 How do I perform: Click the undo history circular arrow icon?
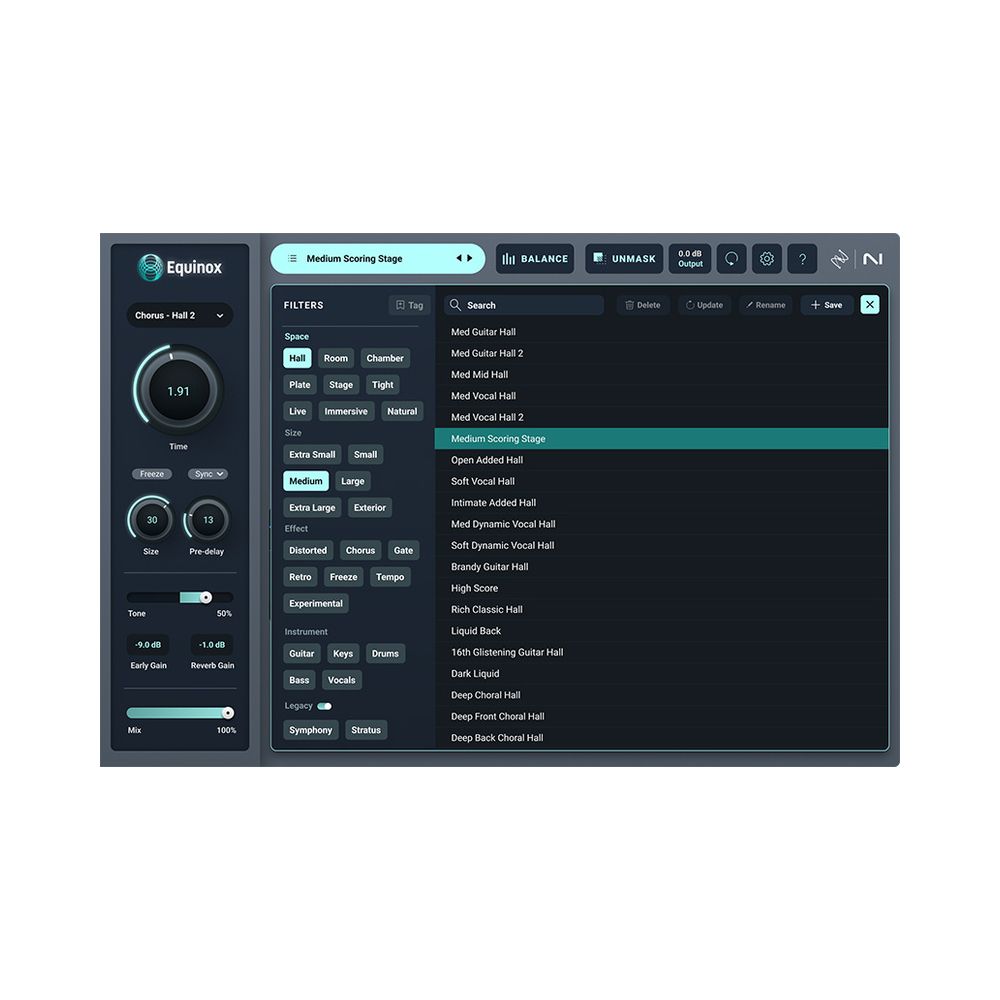(731, 258)
